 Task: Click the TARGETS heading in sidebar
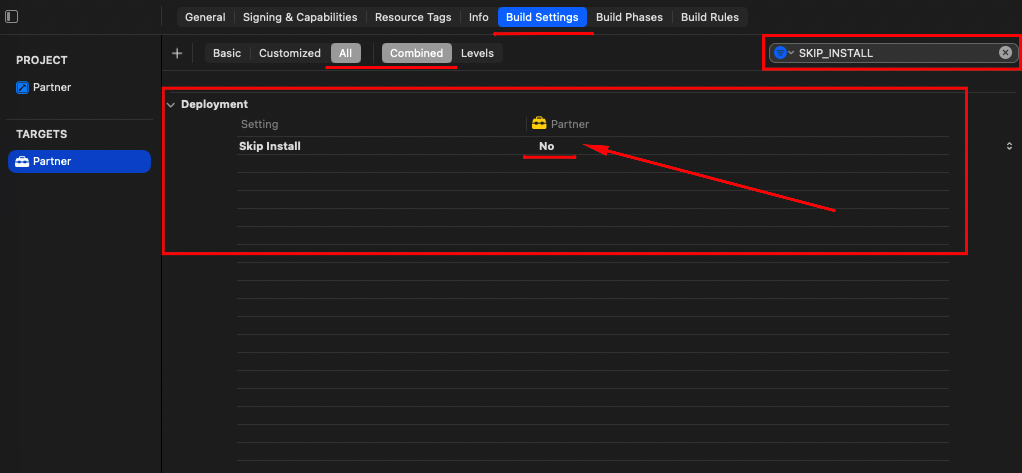click(x=42, y=134)
